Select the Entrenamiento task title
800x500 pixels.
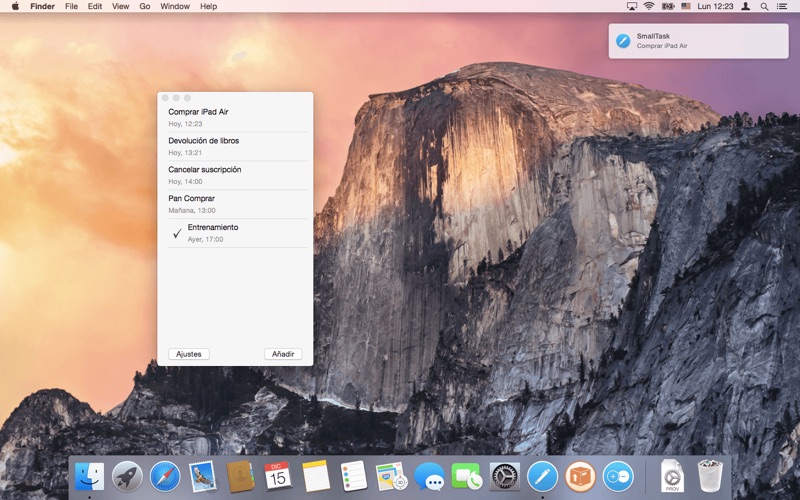213,227
